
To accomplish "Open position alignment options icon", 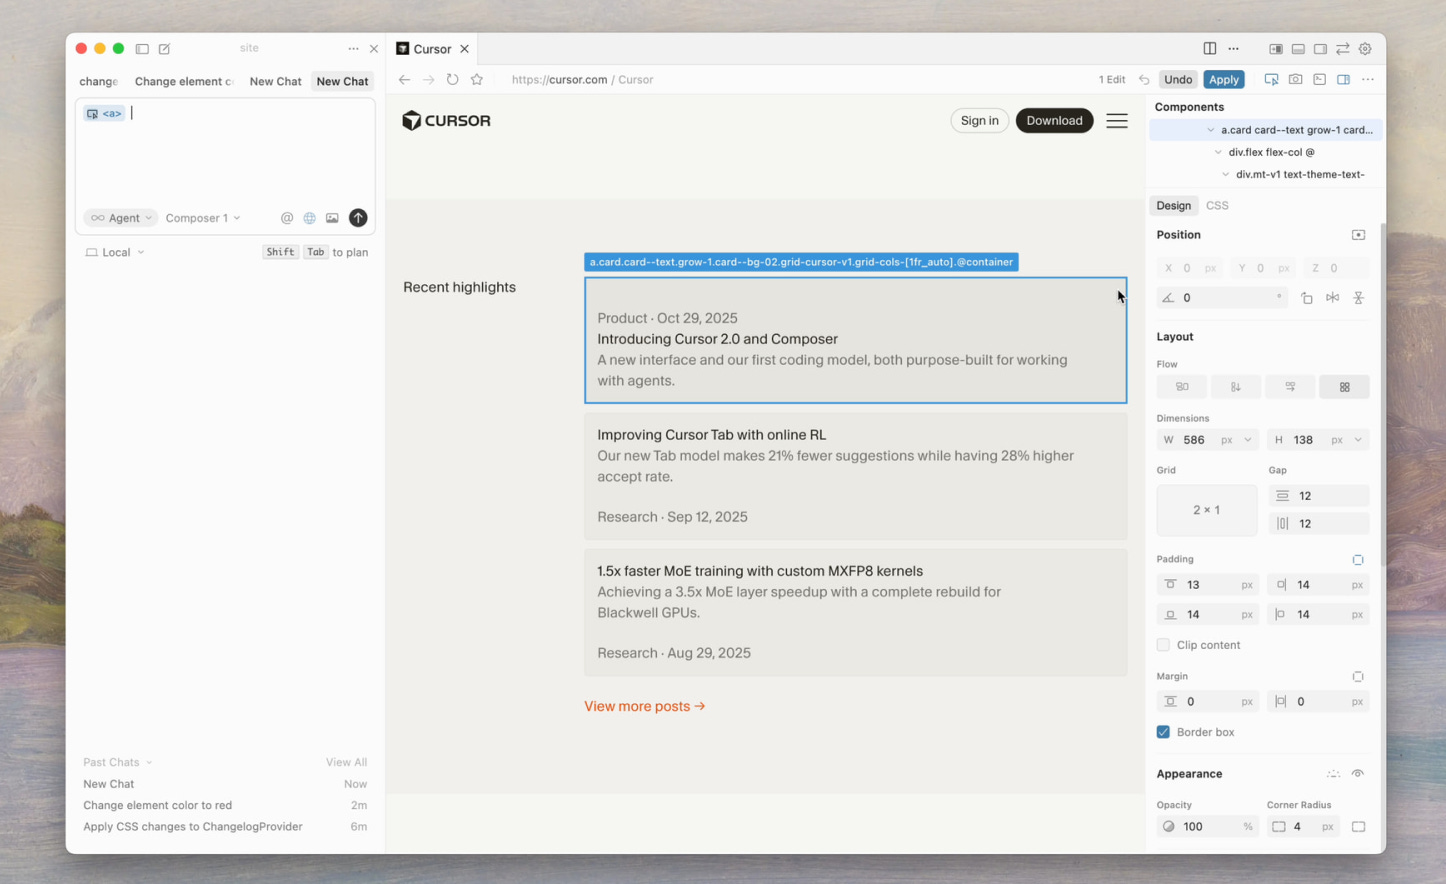I will point(1358,235).
